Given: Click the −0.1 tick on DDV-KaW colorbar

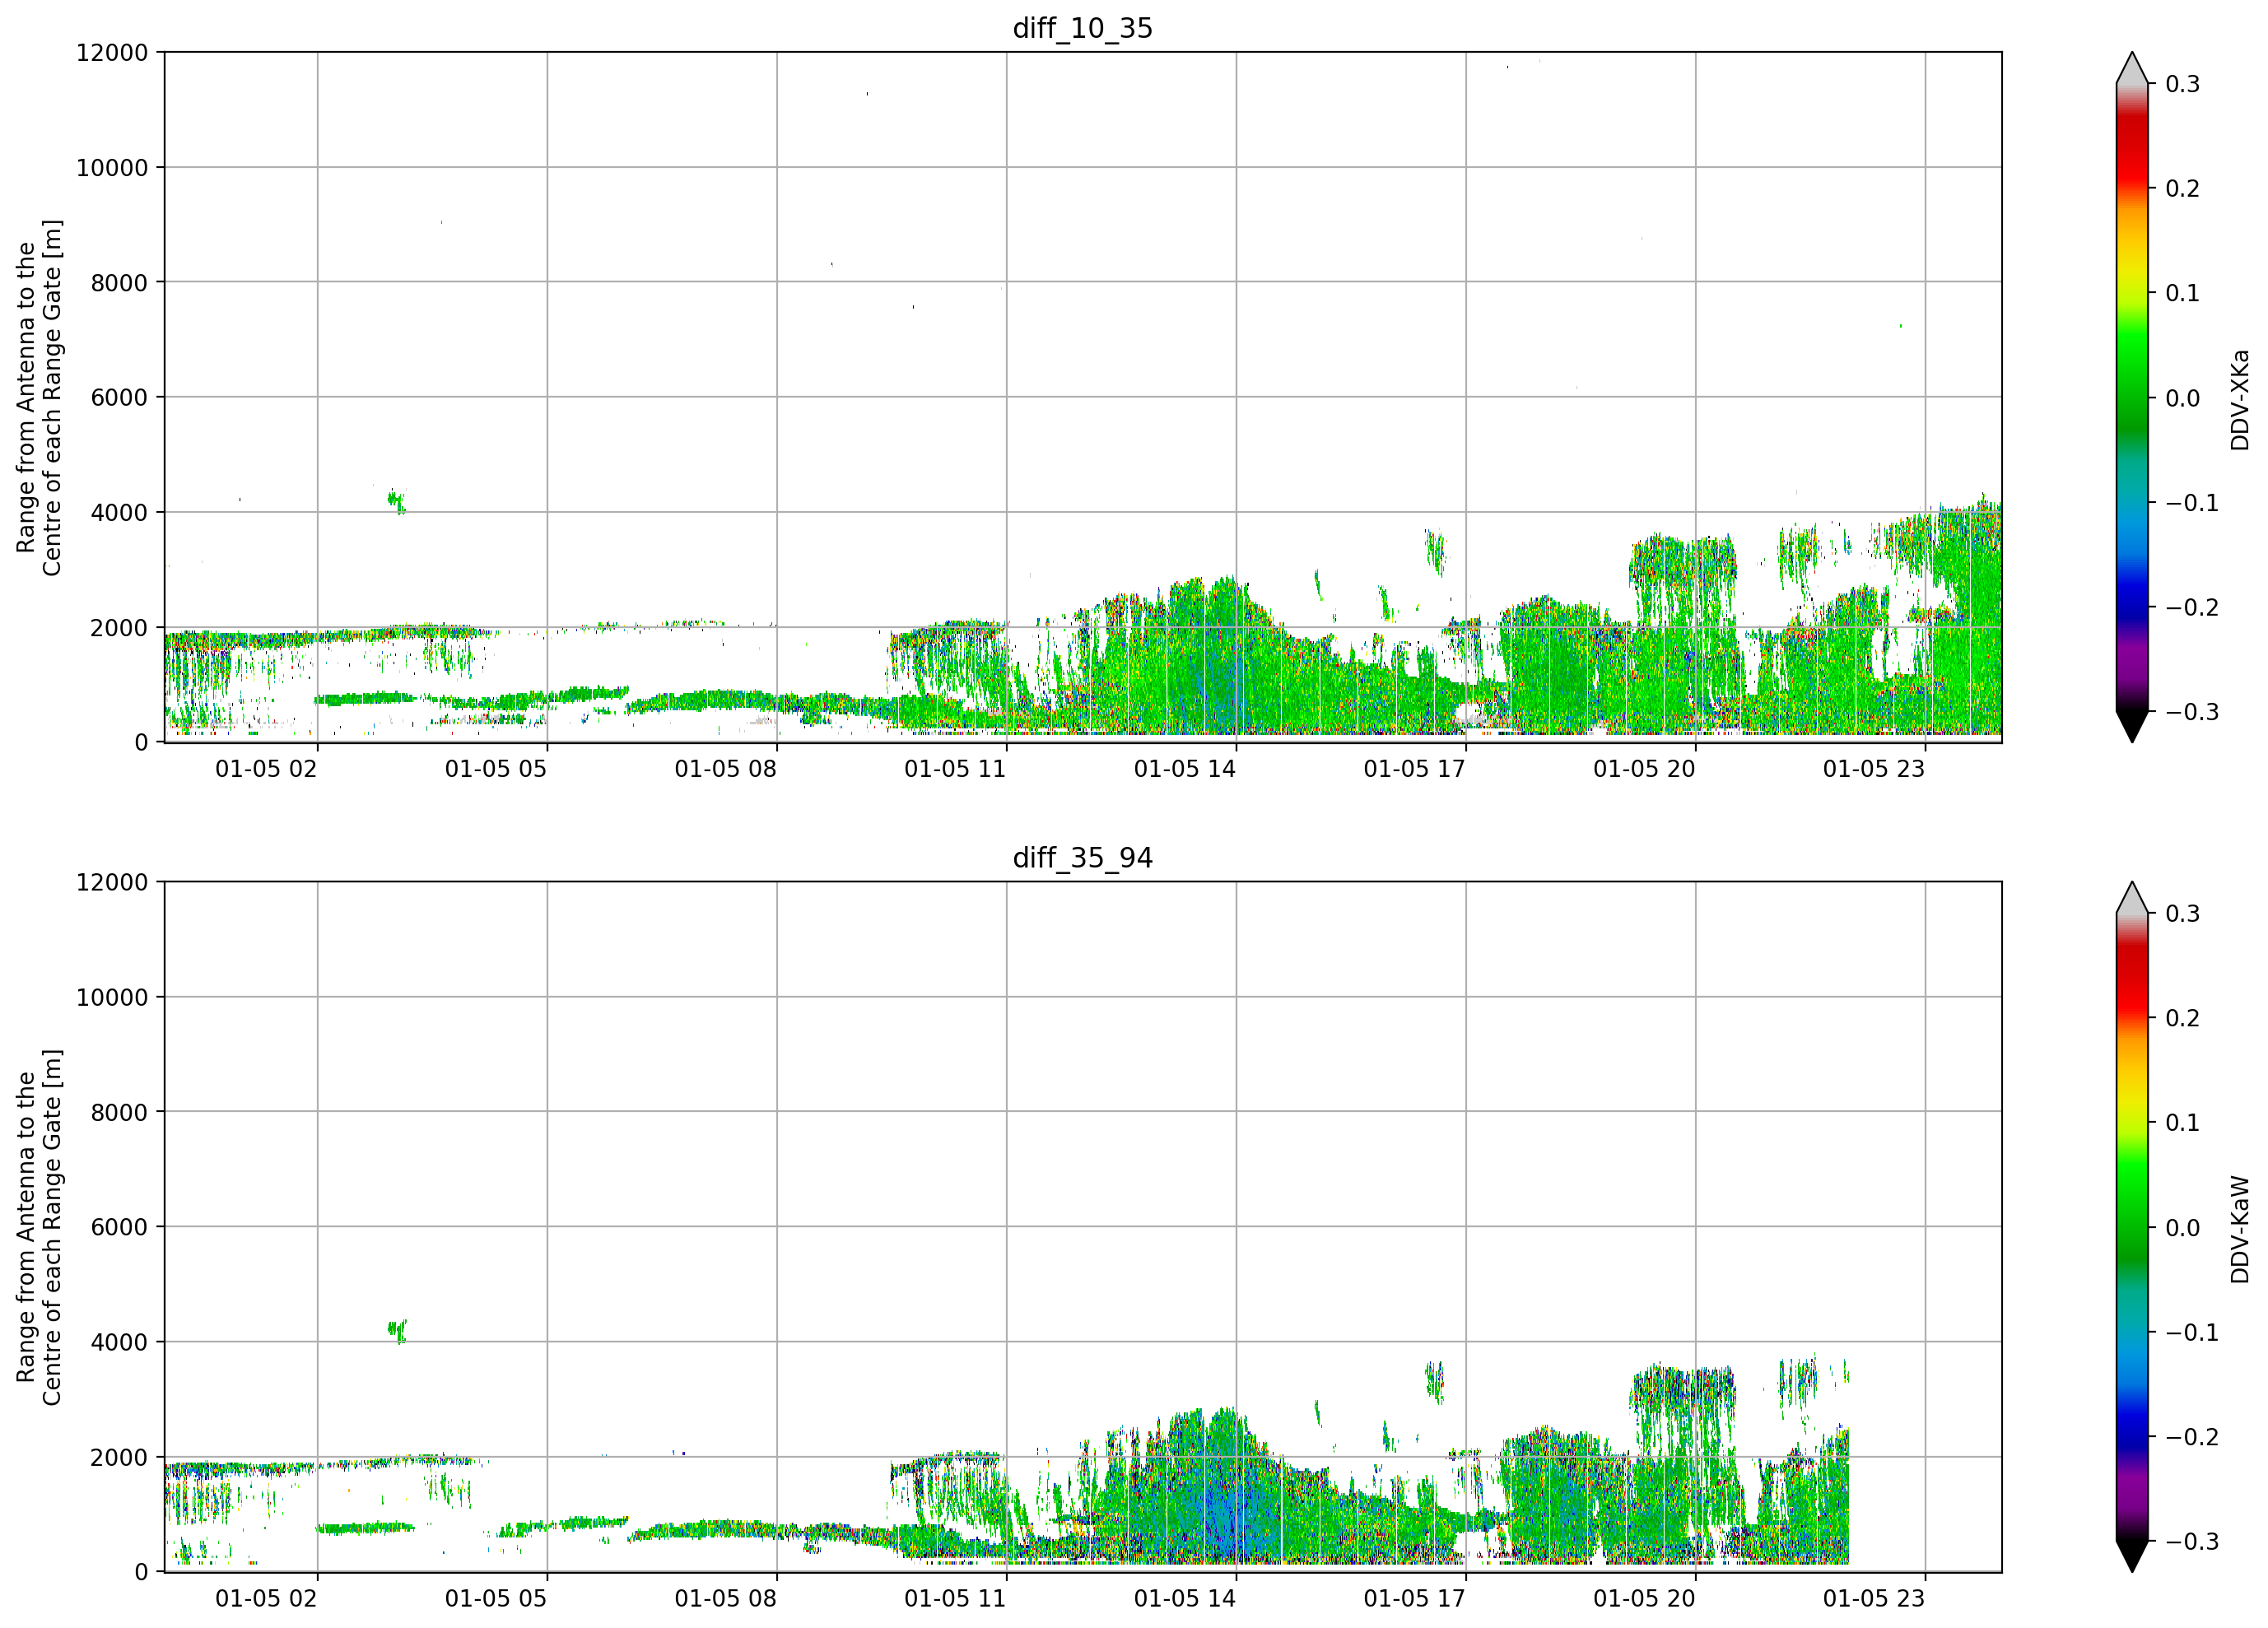Looking at the screenshot, I should (2192, 1333).
